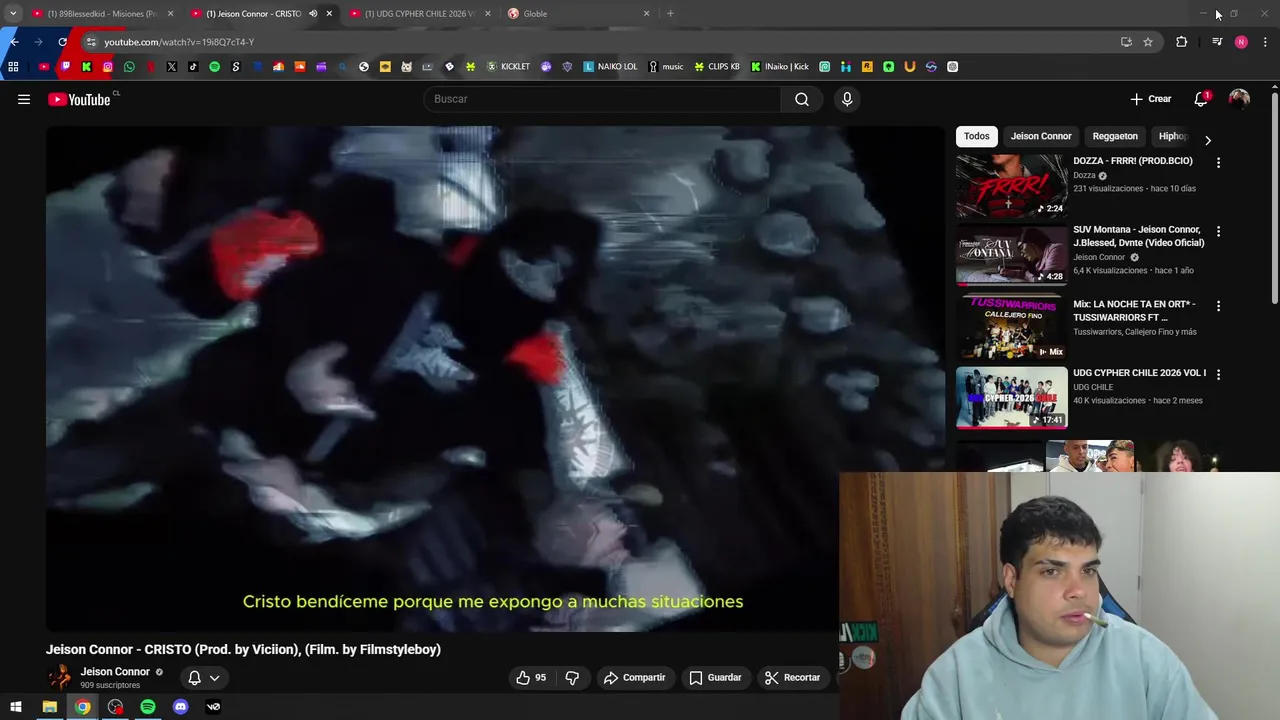Open File Explorer from the taskbar

[49, 707]
